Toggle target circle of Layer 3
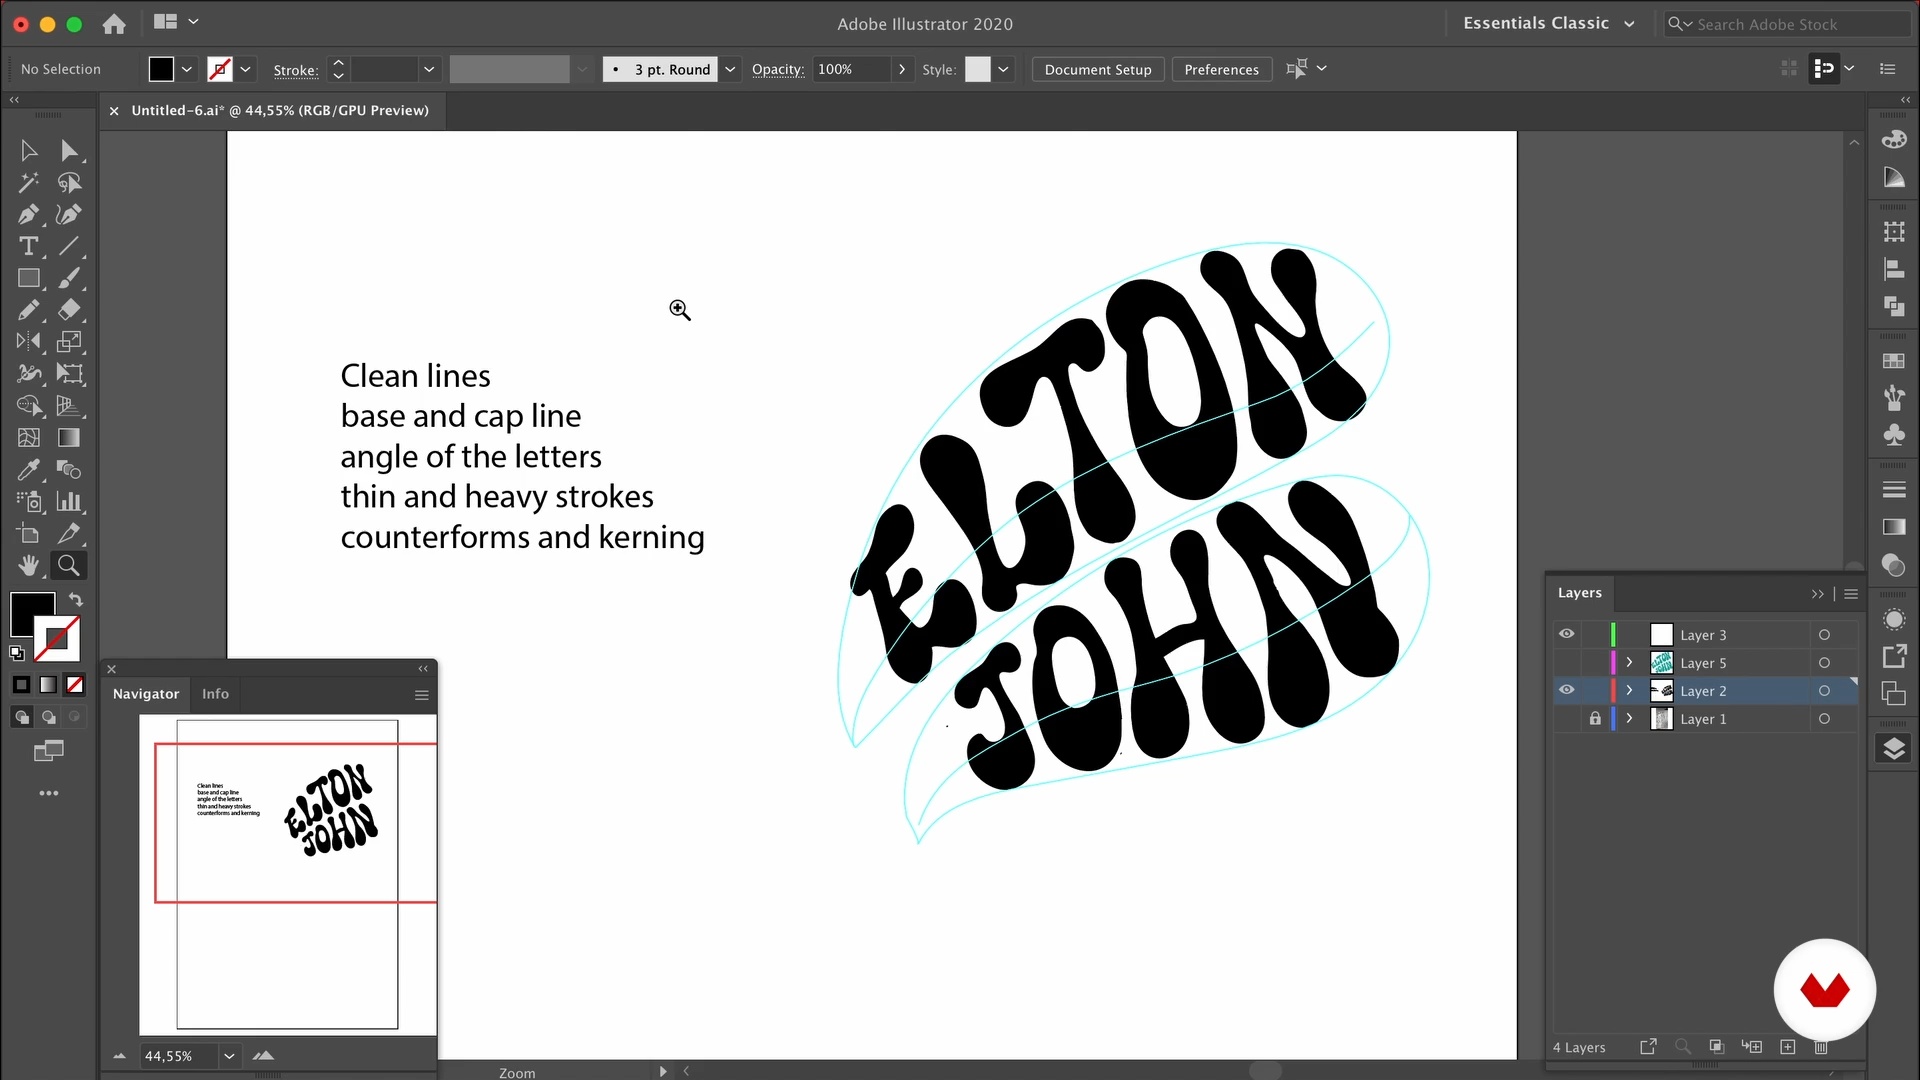 [1824, 635]
